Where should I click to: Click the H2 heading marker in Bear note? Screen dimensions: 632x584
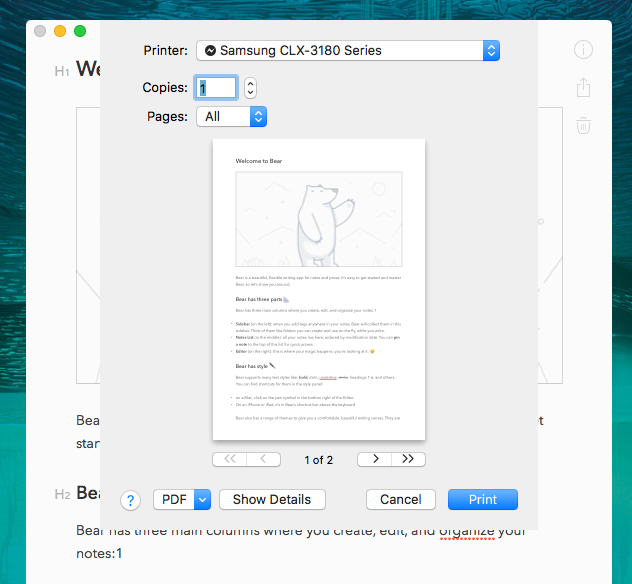click(62, 494)
